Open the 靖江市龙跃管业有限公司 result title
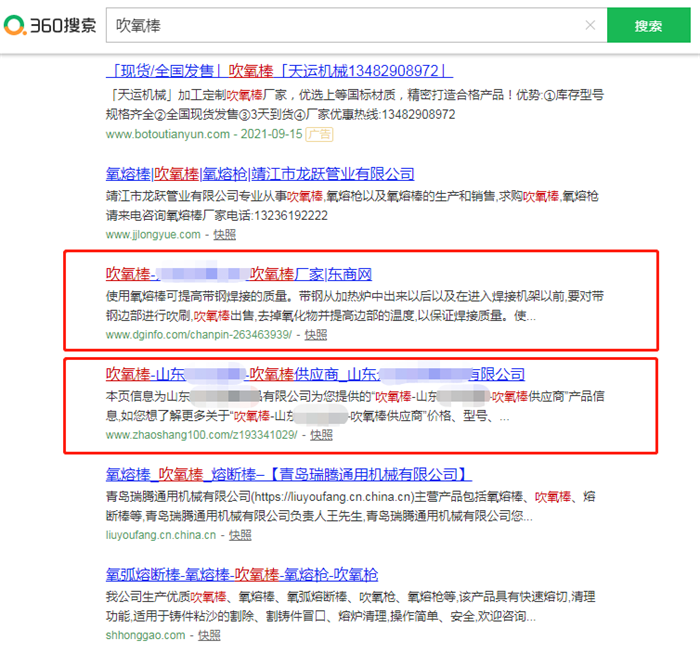The image size is (700, 653). [x=260, y=174]
